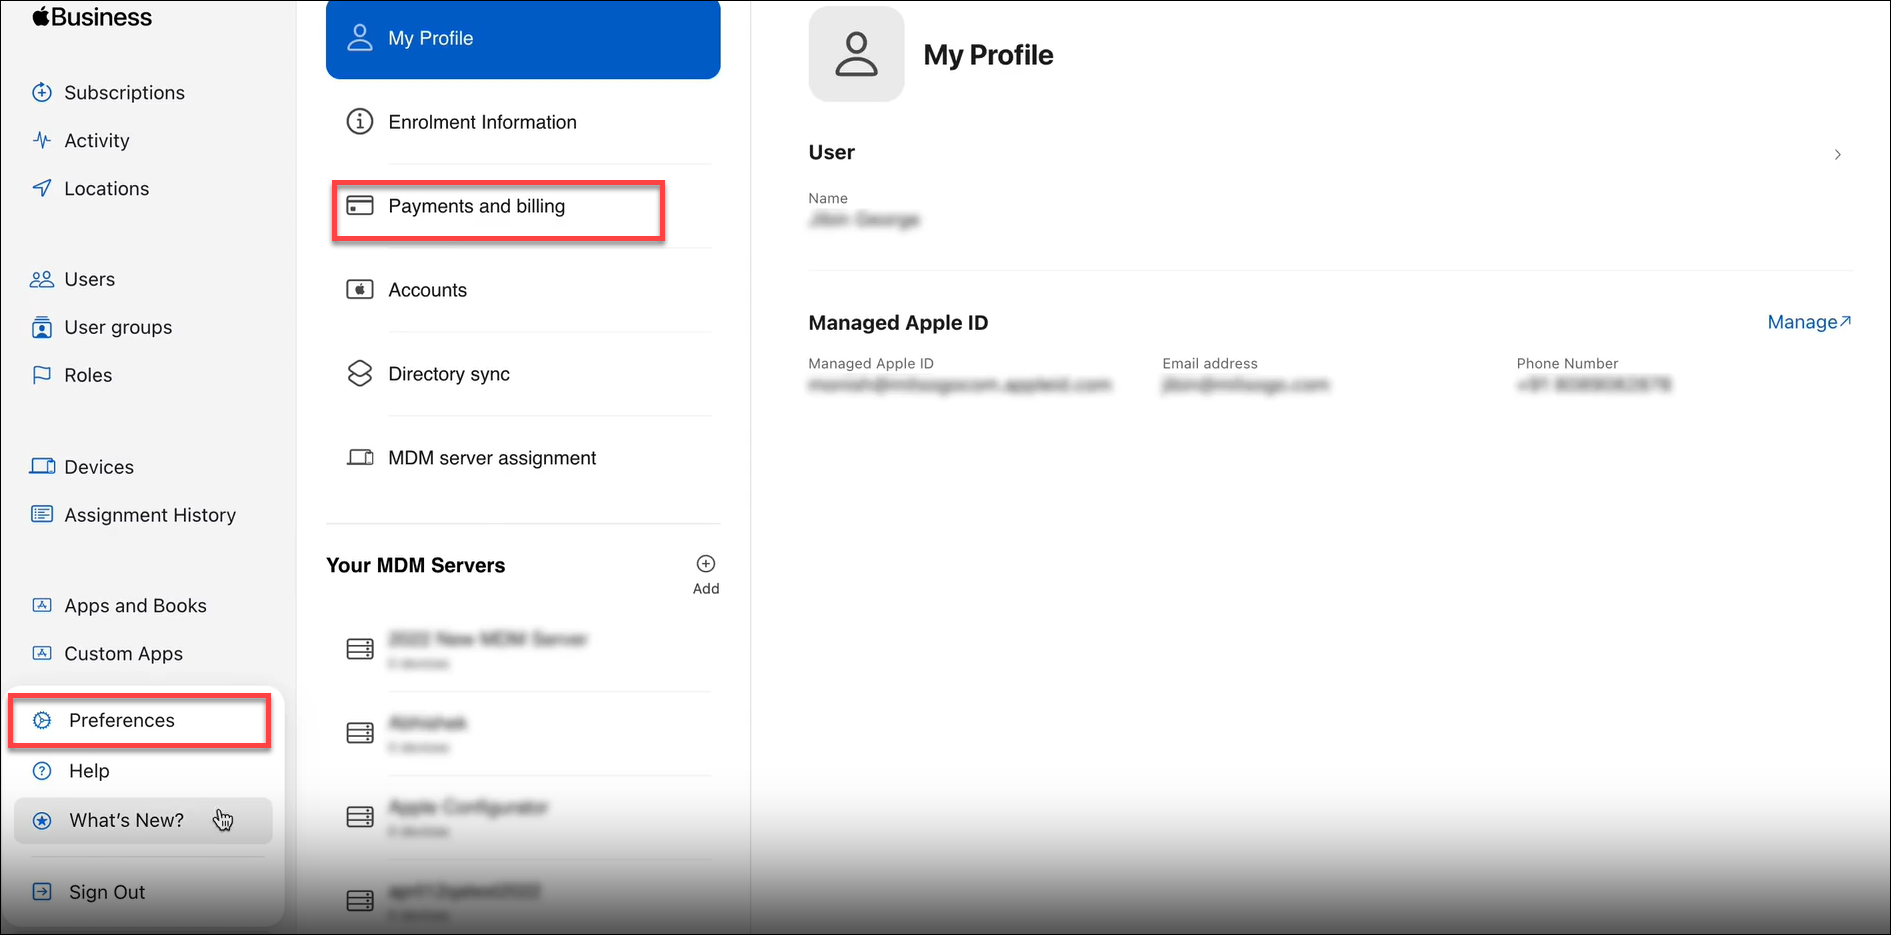Viewport: 1891px width, 935px height.
Task: Click the Your MDM Servers heading
Action: 416,565
